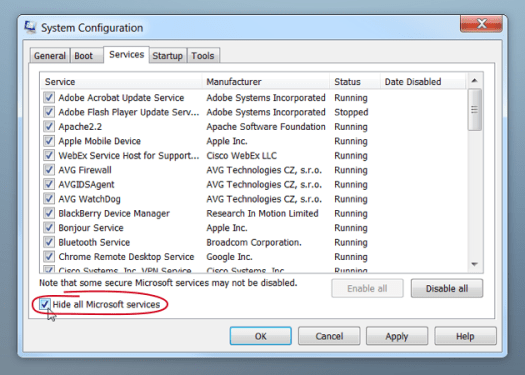This screenshot has width=525, height=375.
Task: Click the Running status for Apache2.2
Action: pos(351,127)
